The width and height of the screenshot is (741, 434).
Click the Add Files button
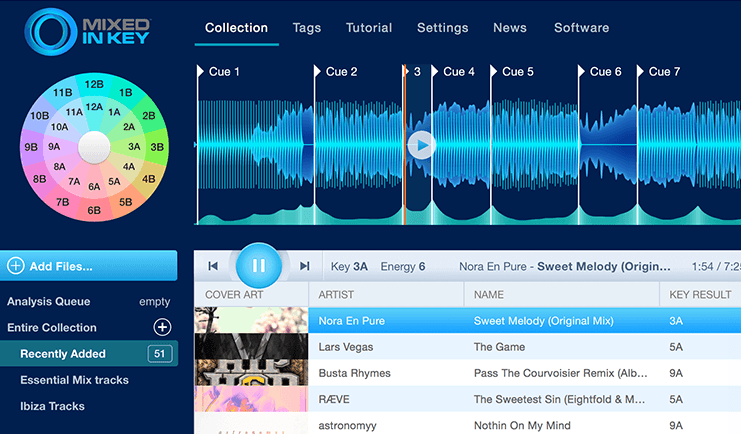(89, 266)
